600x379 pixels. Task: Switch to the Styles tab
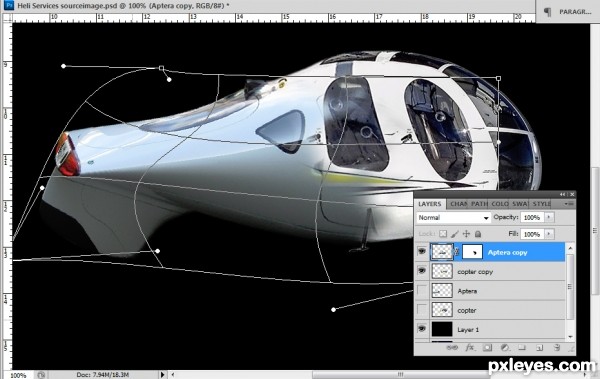[x=541, y=204]
